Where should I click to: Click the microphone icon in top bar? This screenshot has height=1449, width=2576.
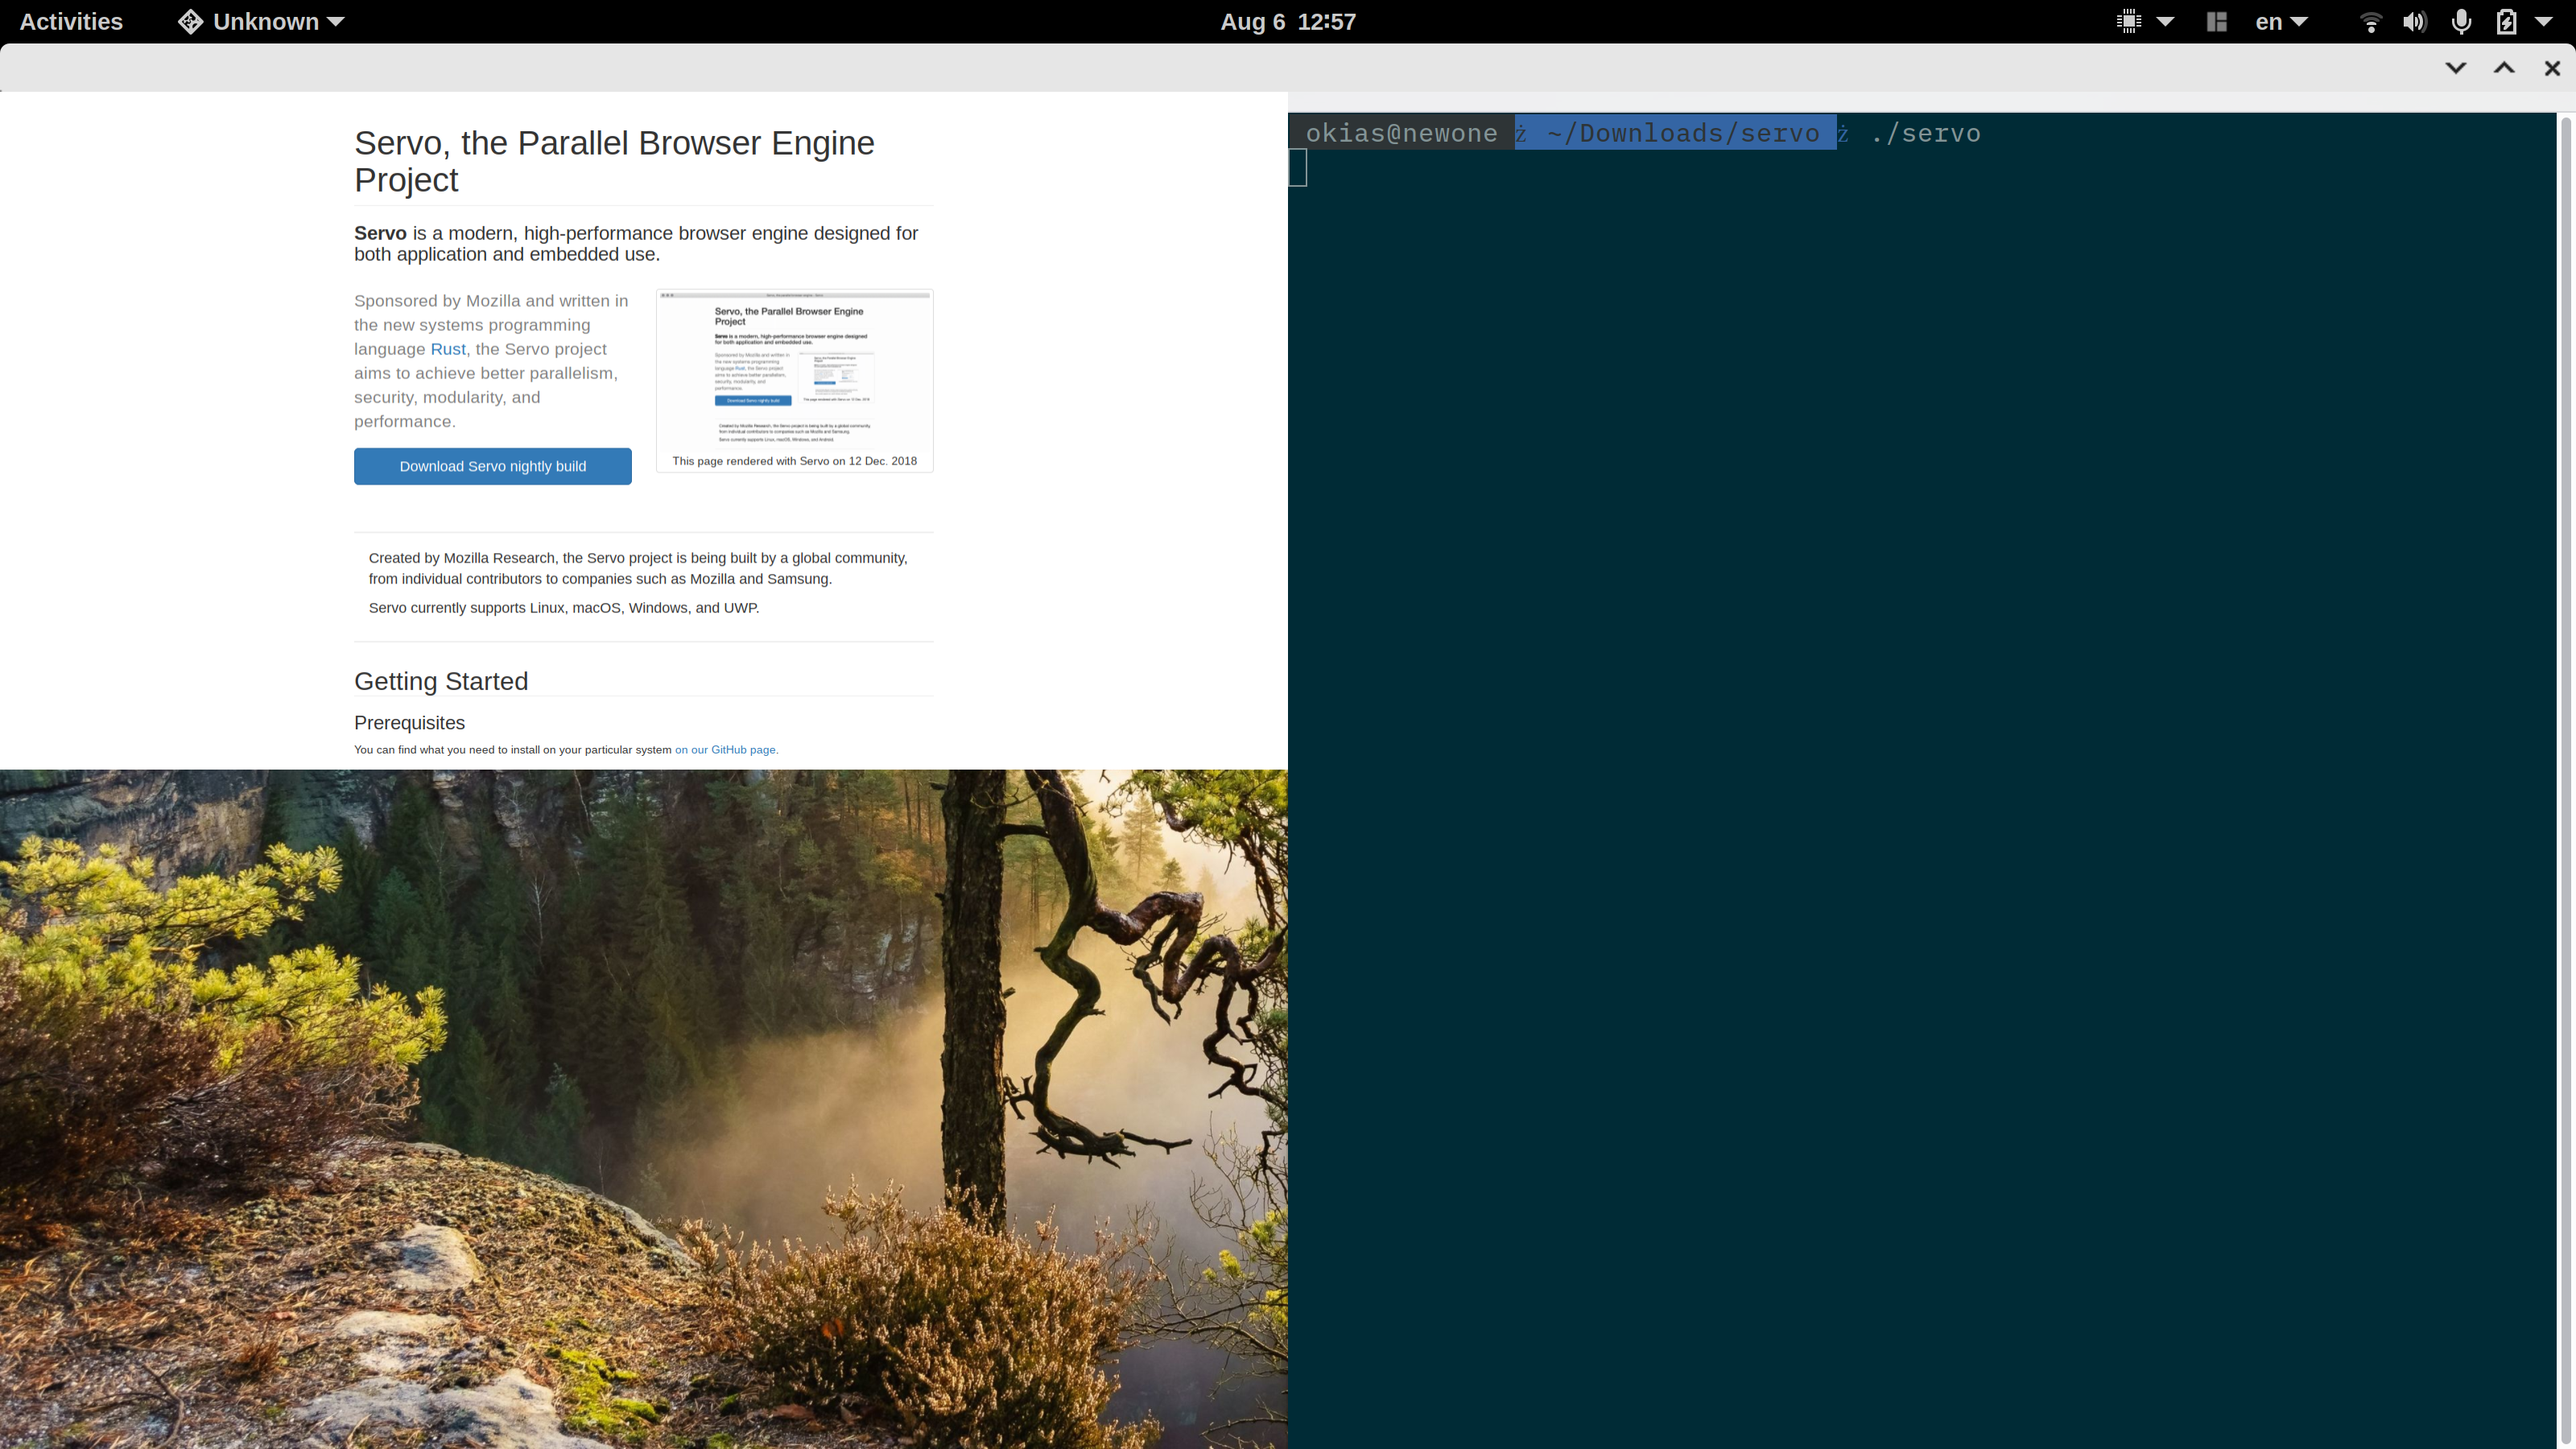2461,22
